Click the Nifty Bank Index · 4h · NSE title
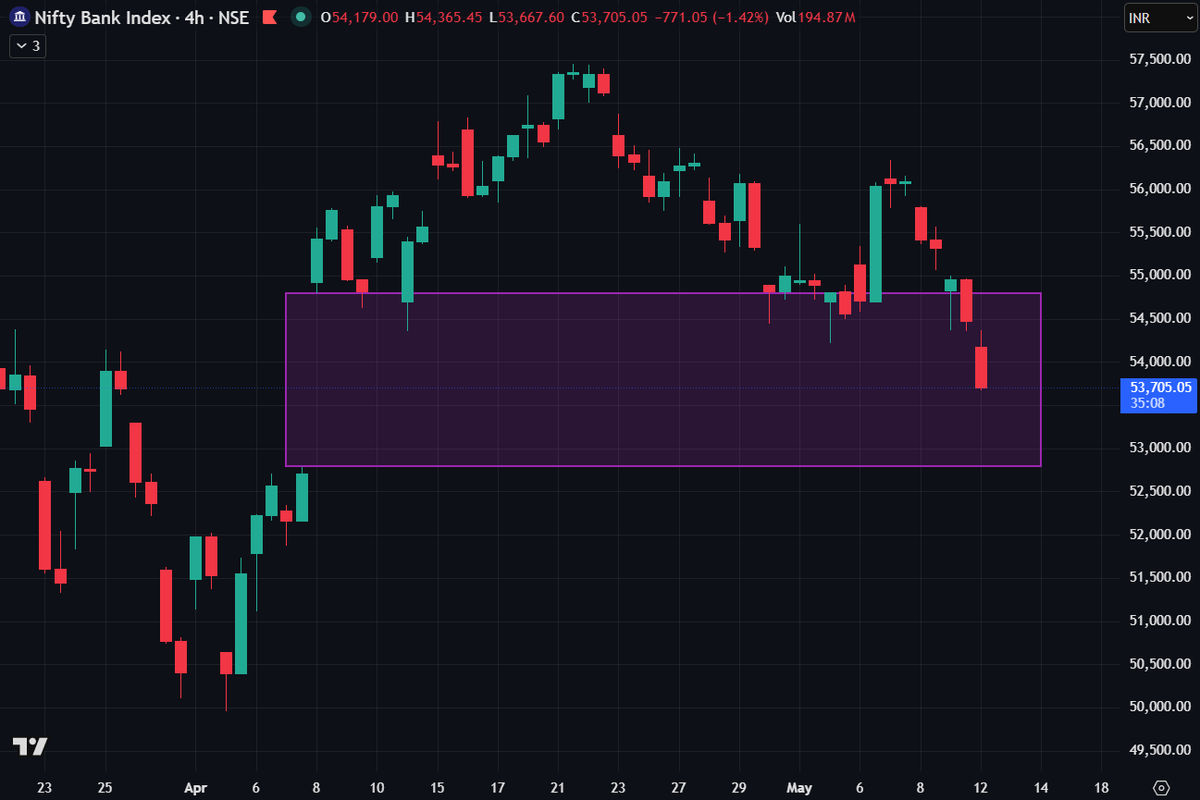The image size is (1200, 800). click(x=143, y=17)
